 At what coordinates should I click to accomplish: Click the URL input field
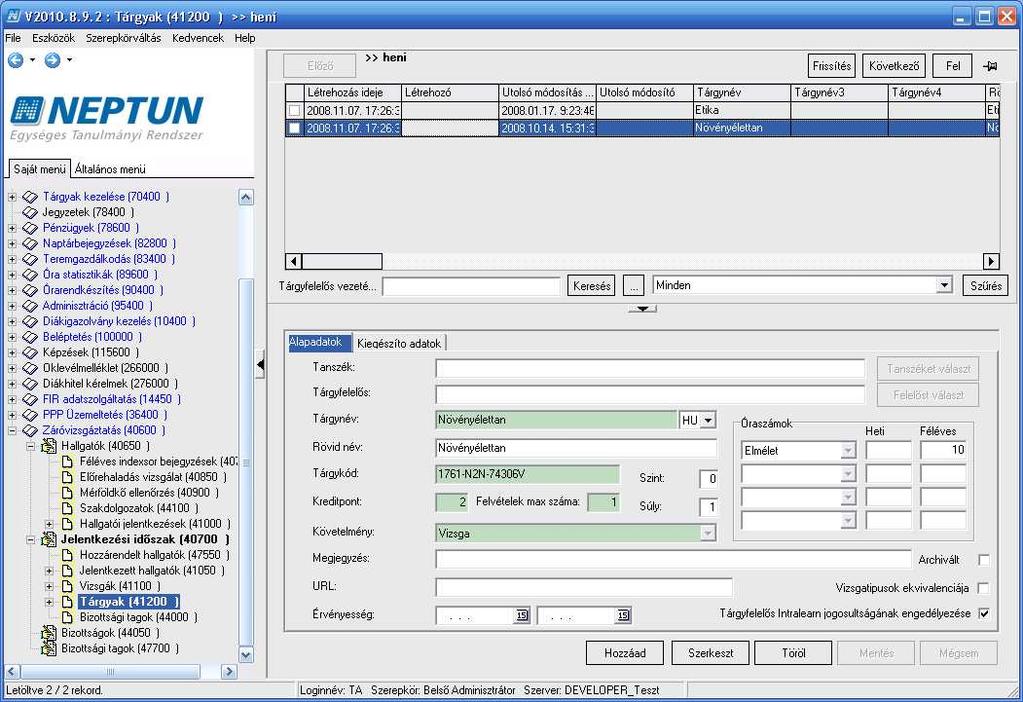(584, 587)
